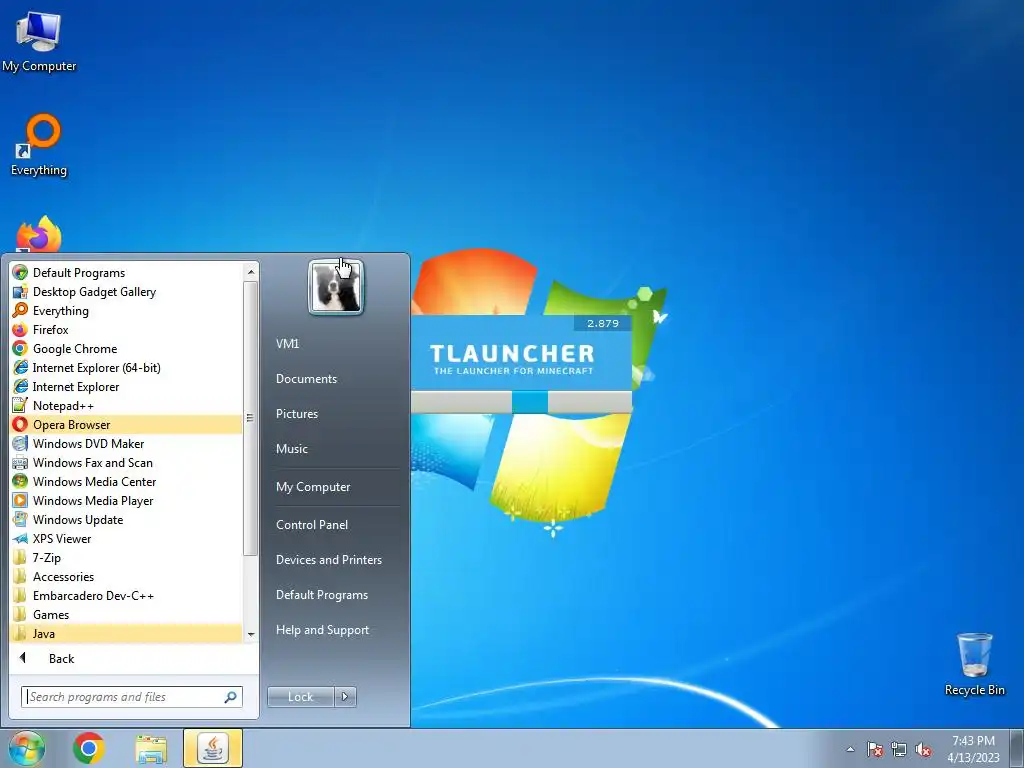Click the search magnifier icon

[x=231, y=697]
